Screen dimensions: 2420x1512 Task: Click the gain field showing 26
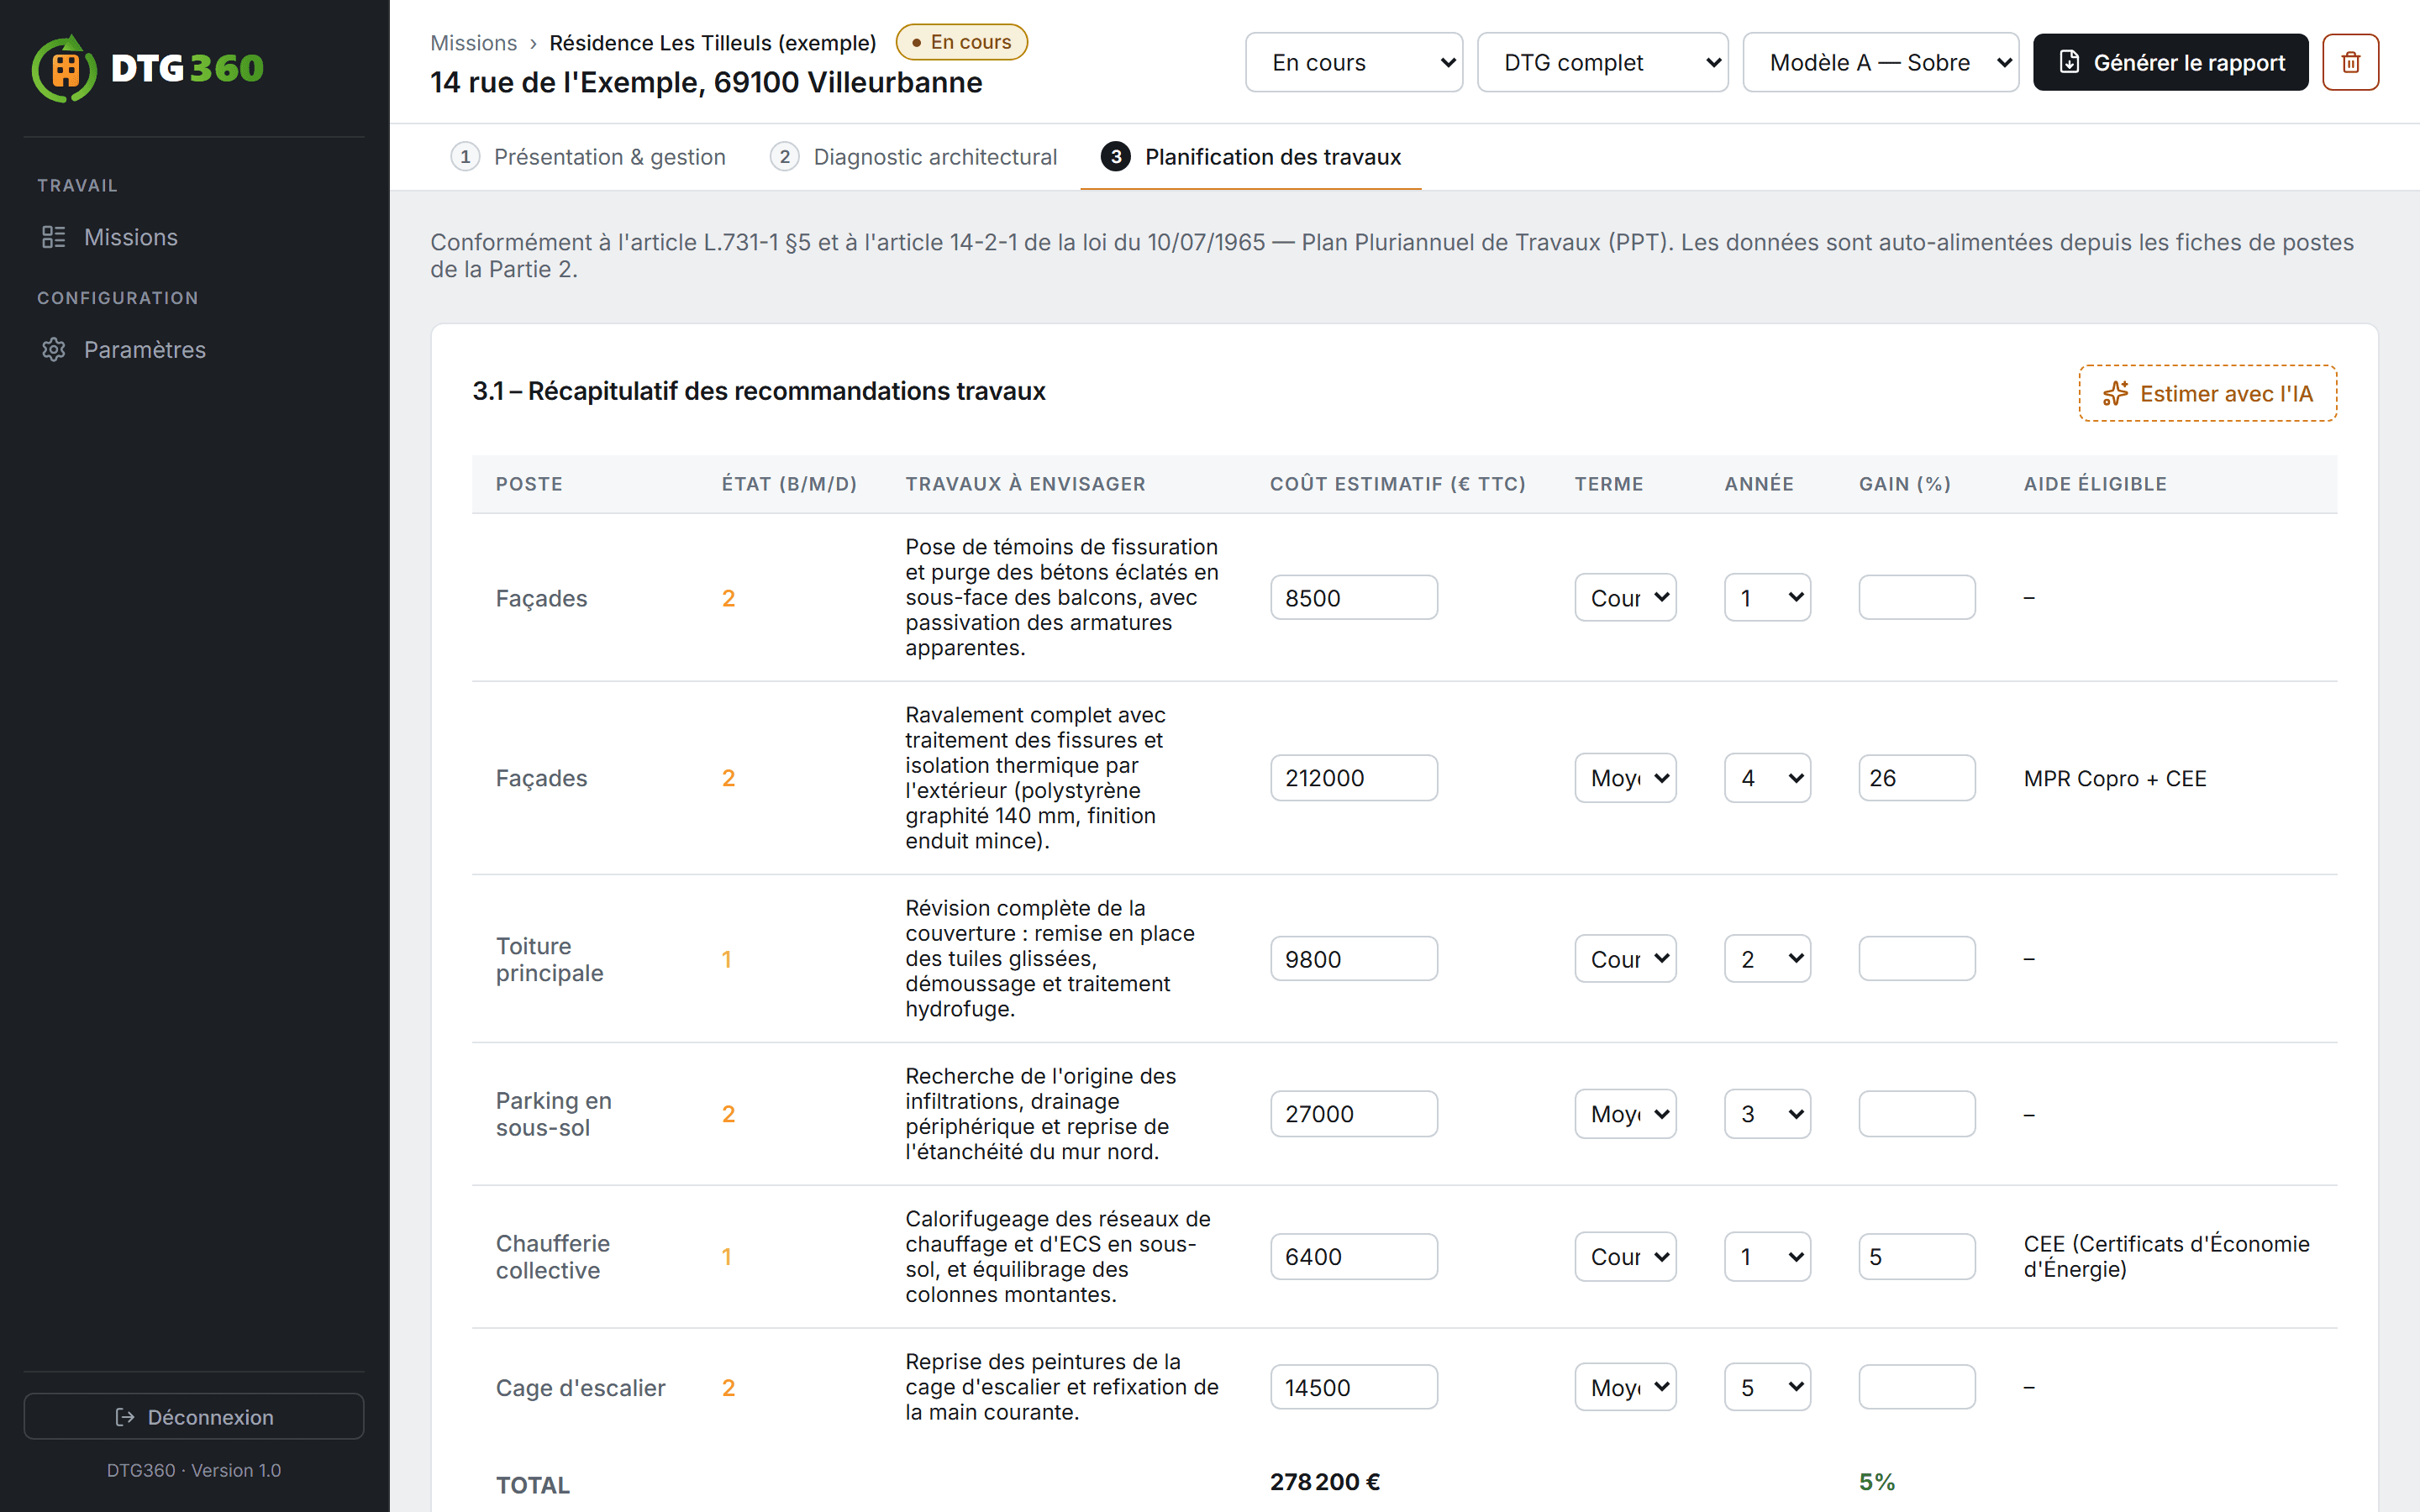coord(1917,777)
